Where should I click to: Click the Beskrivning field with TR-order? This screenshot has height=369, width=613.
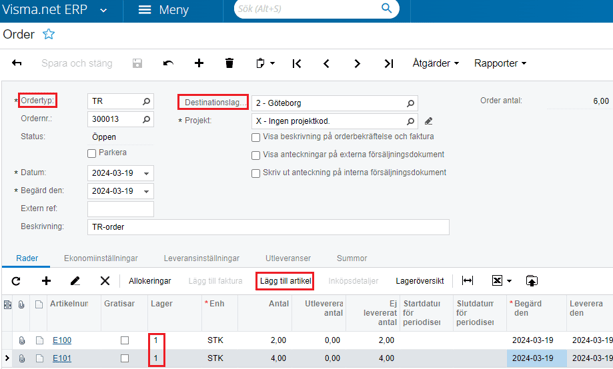(268, 227)
